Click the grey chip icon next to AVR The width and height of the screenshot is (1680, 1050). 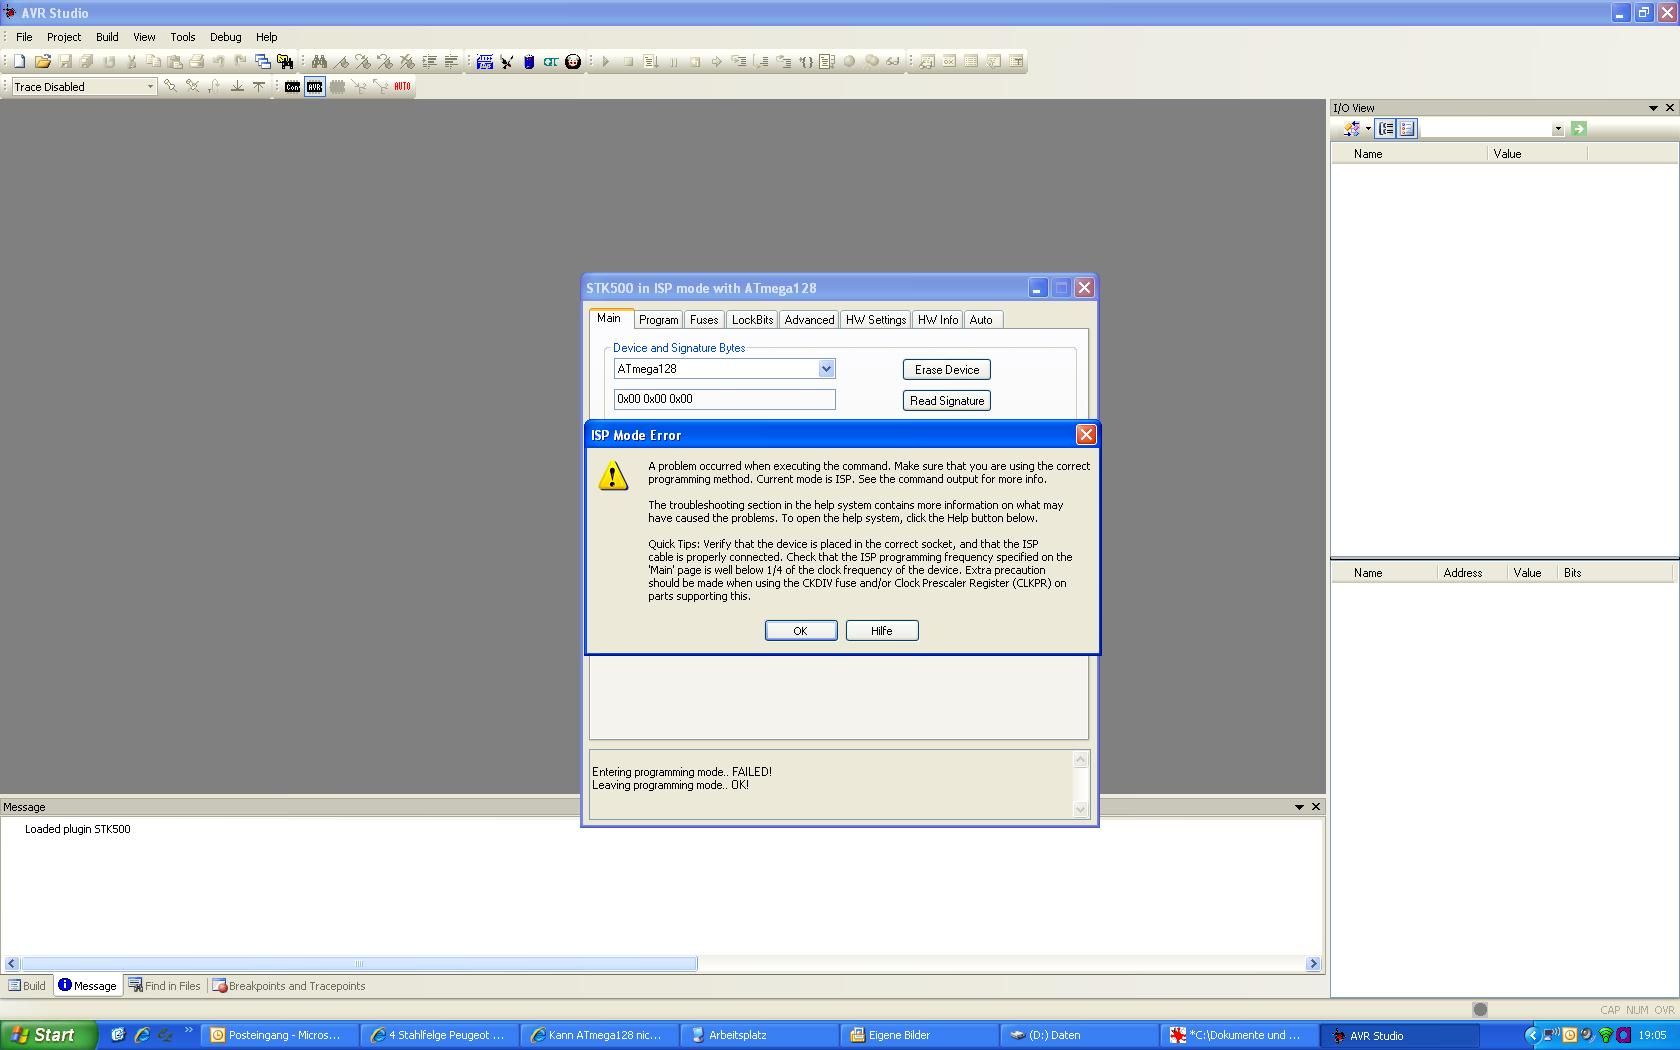(337, 87)
